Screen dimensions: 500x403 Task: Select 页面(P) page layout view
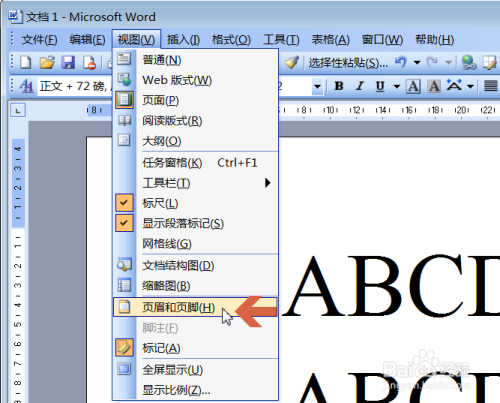coord(195,100)
